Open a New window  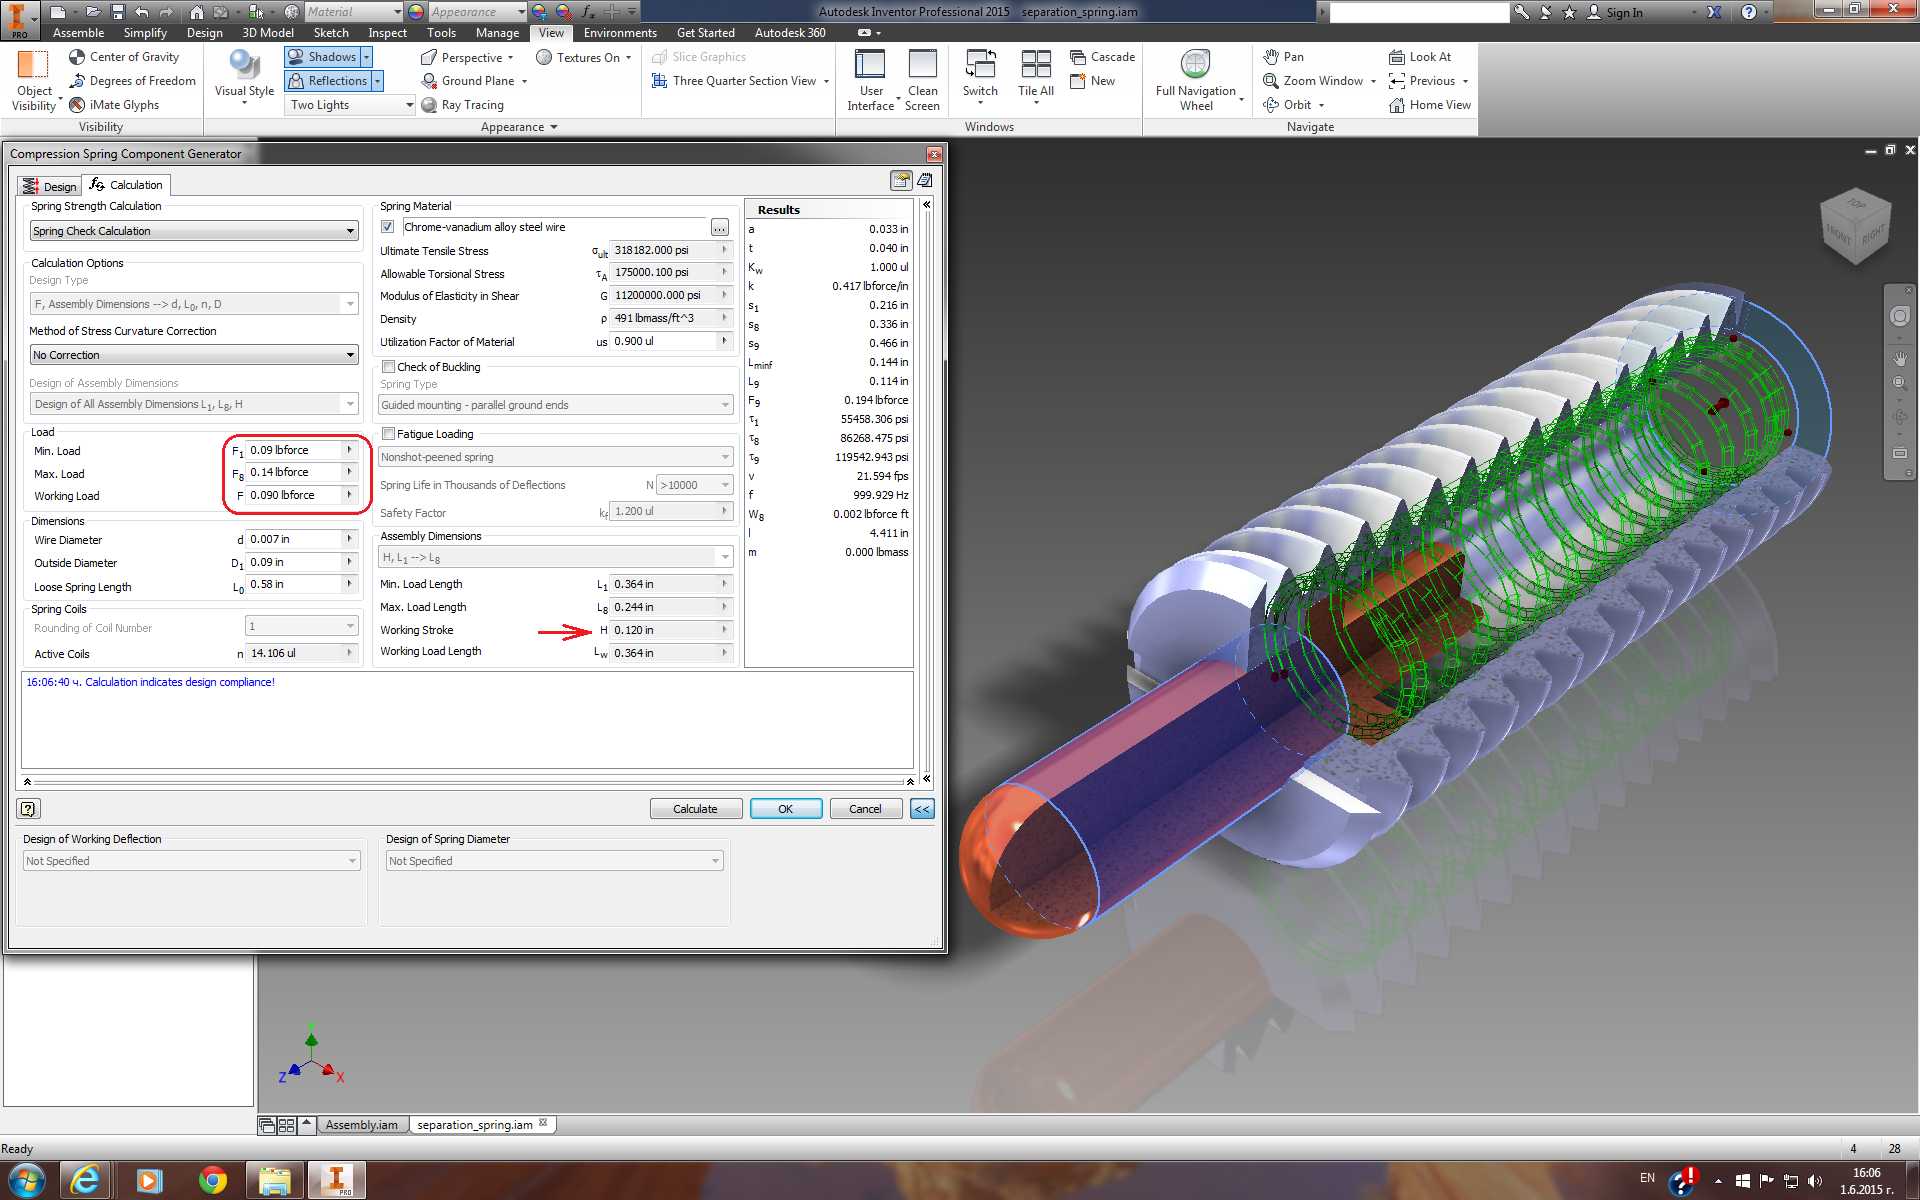click(x=1092, y=81)
